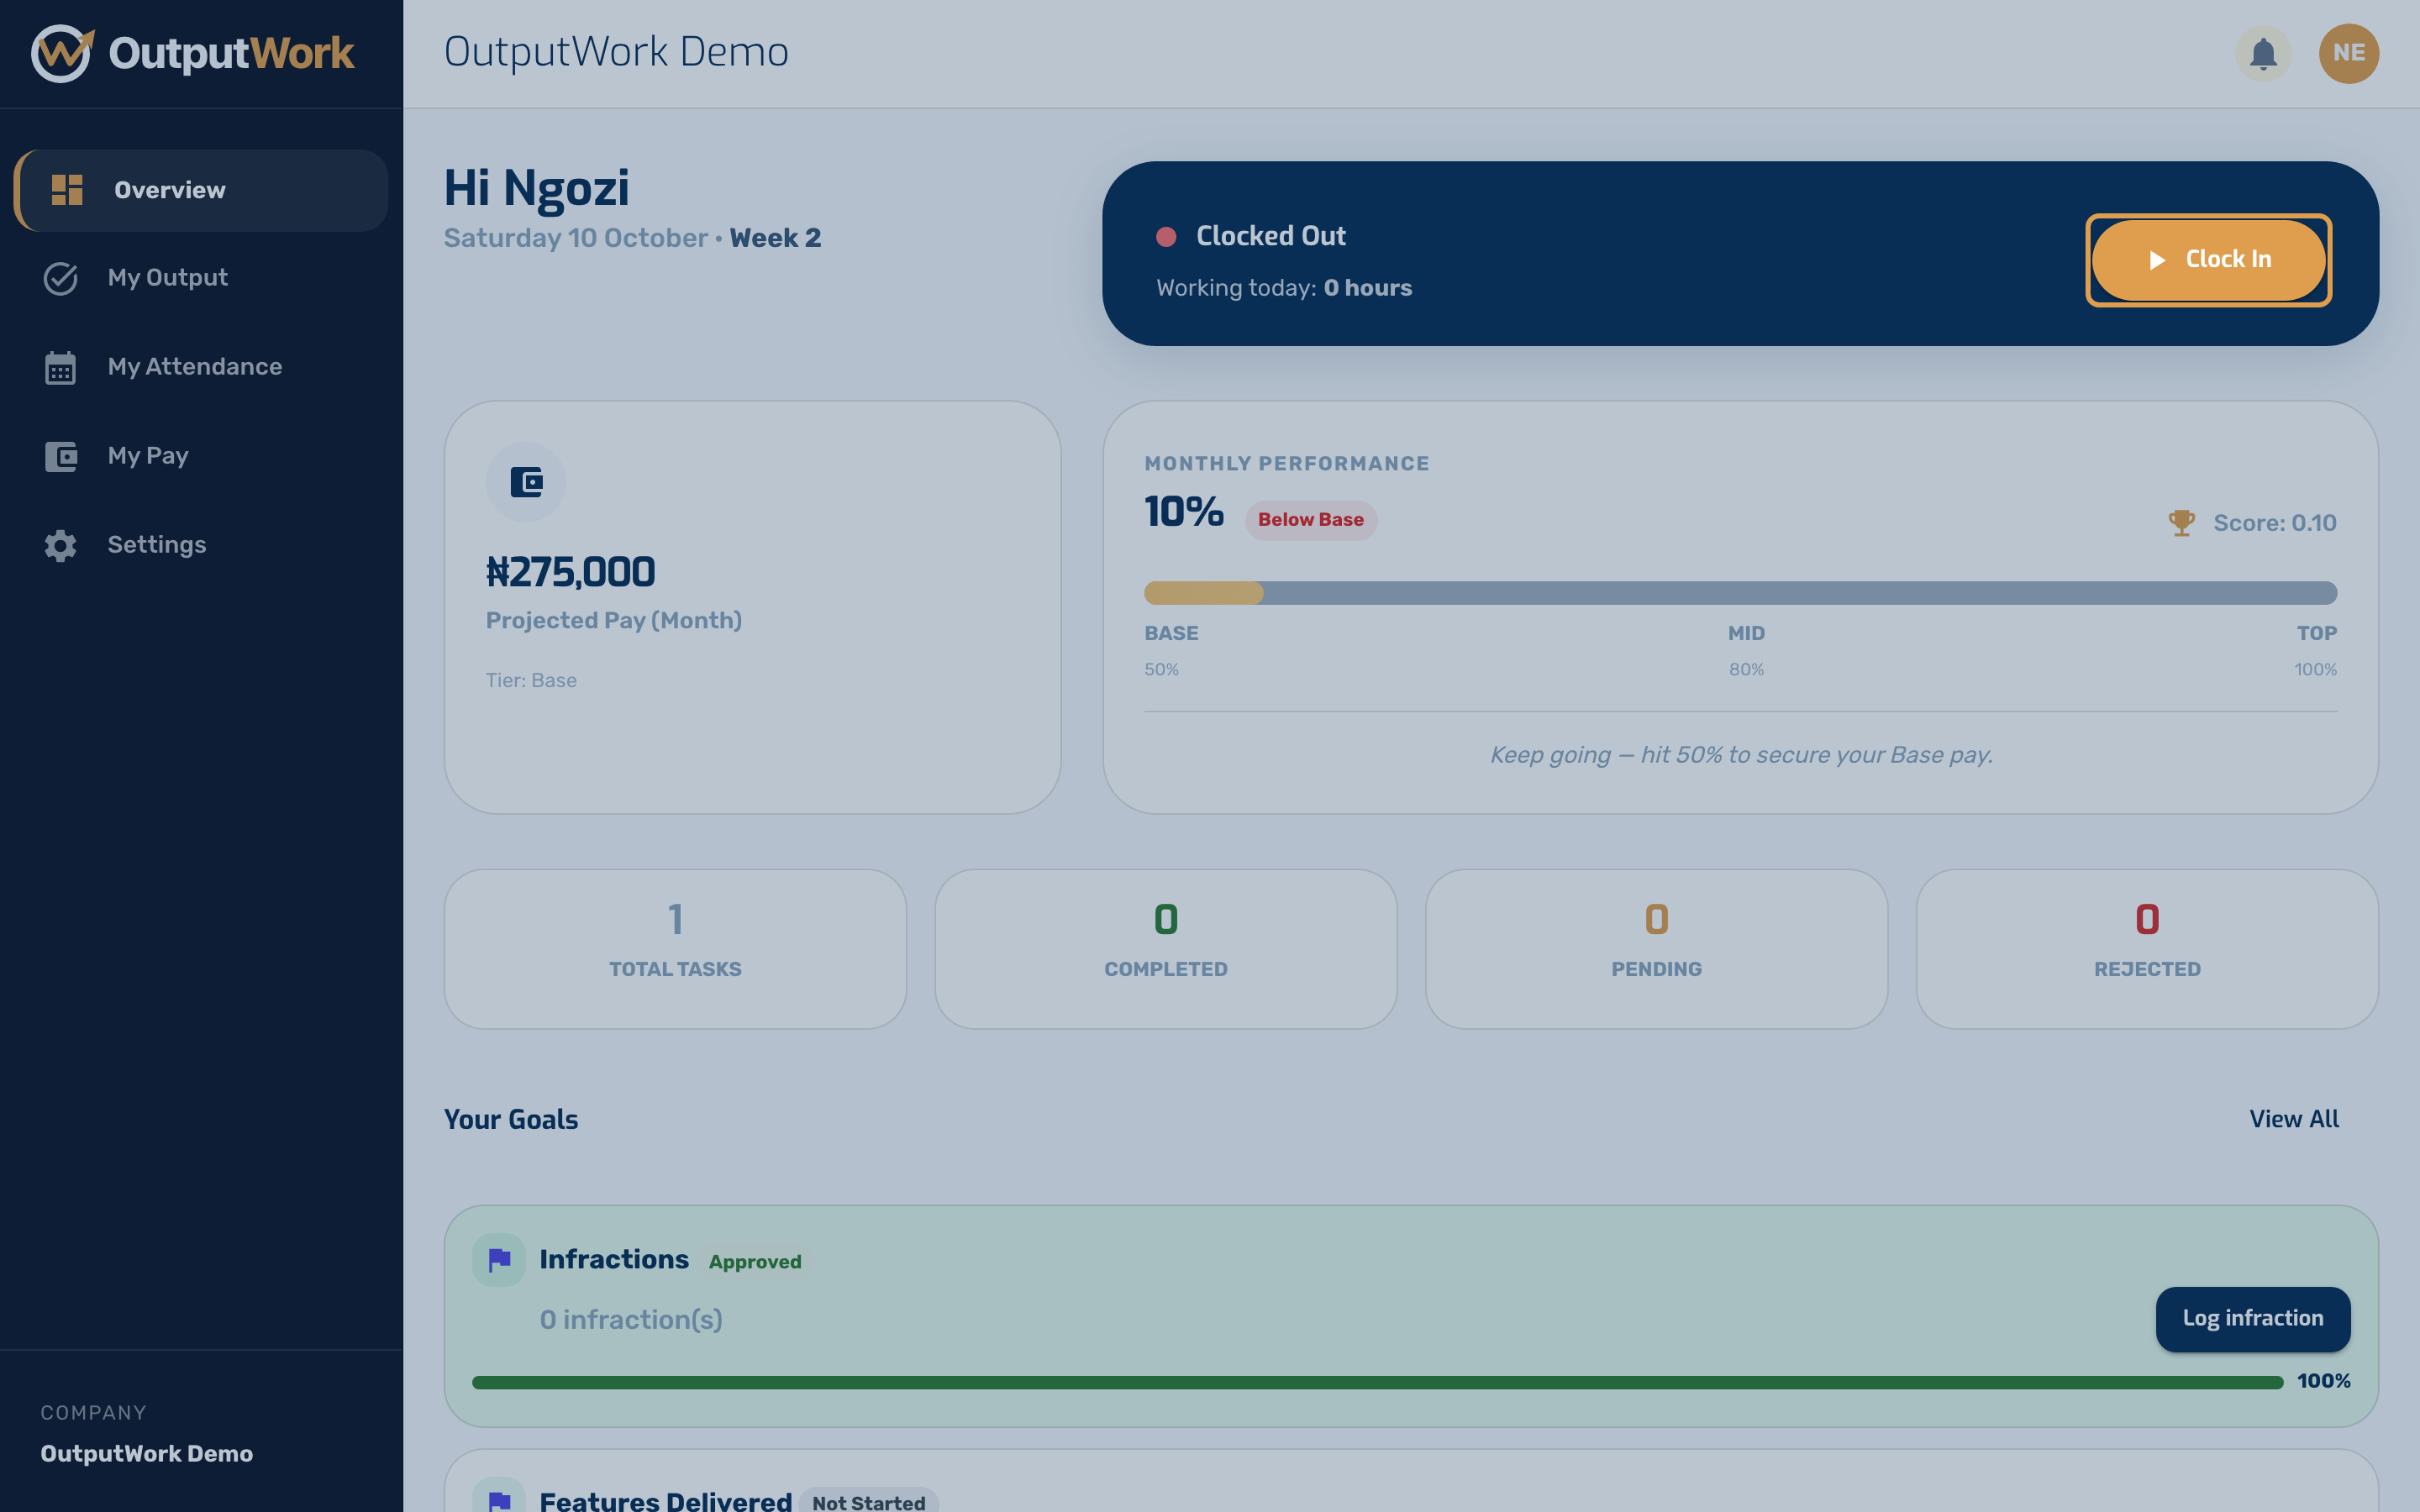
Task: Navigate to My Pay
Action: pos(201,456)
